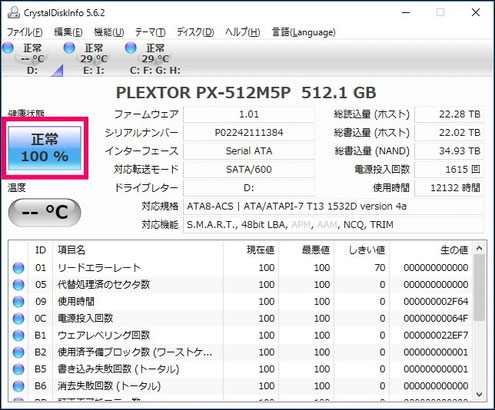Select the C: F: G: H: drive orb
The width and height of the screenshot is (495, 410).
point(131,48)
